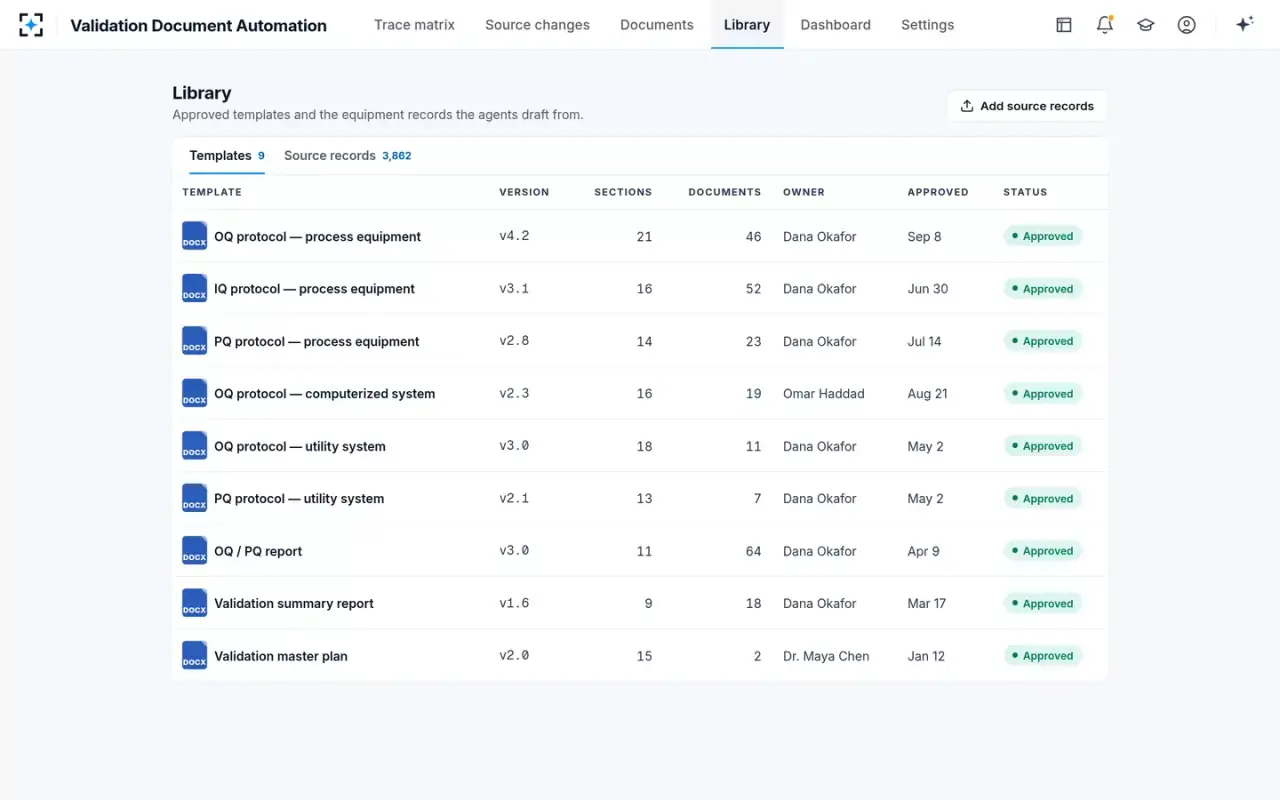
Task: Click documents count 64
Action: (x=753, y=551)
